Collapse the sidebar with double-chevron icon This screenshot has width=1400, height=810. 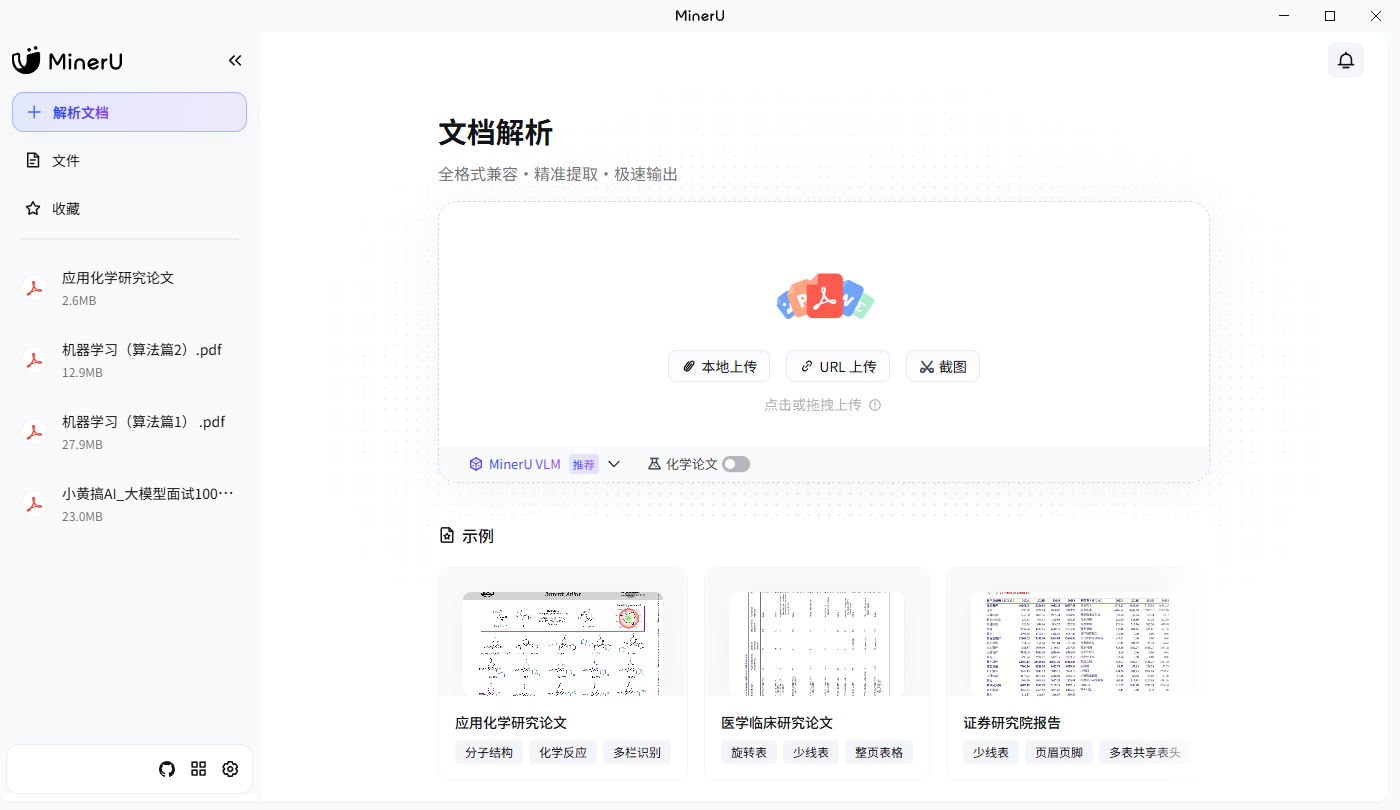pos(235,60)
